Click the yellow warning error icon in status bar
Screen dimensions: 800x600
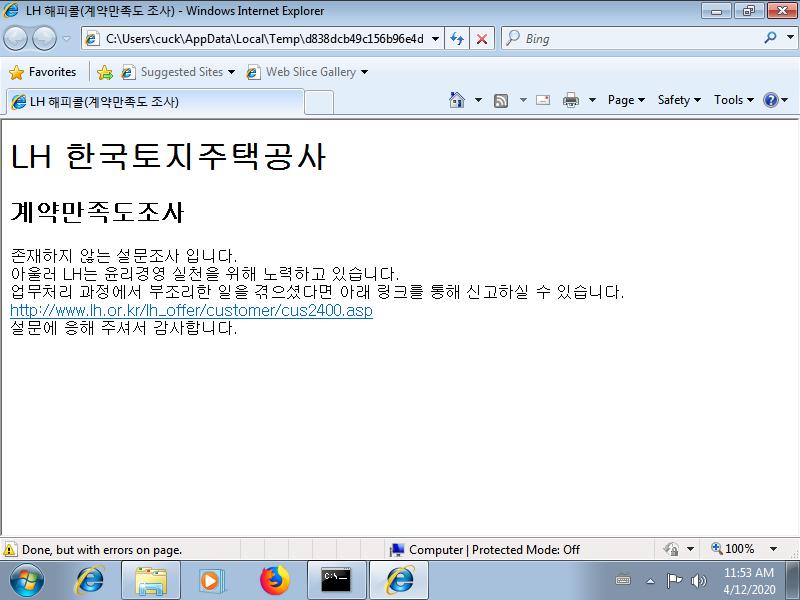[x=10, y=549]
